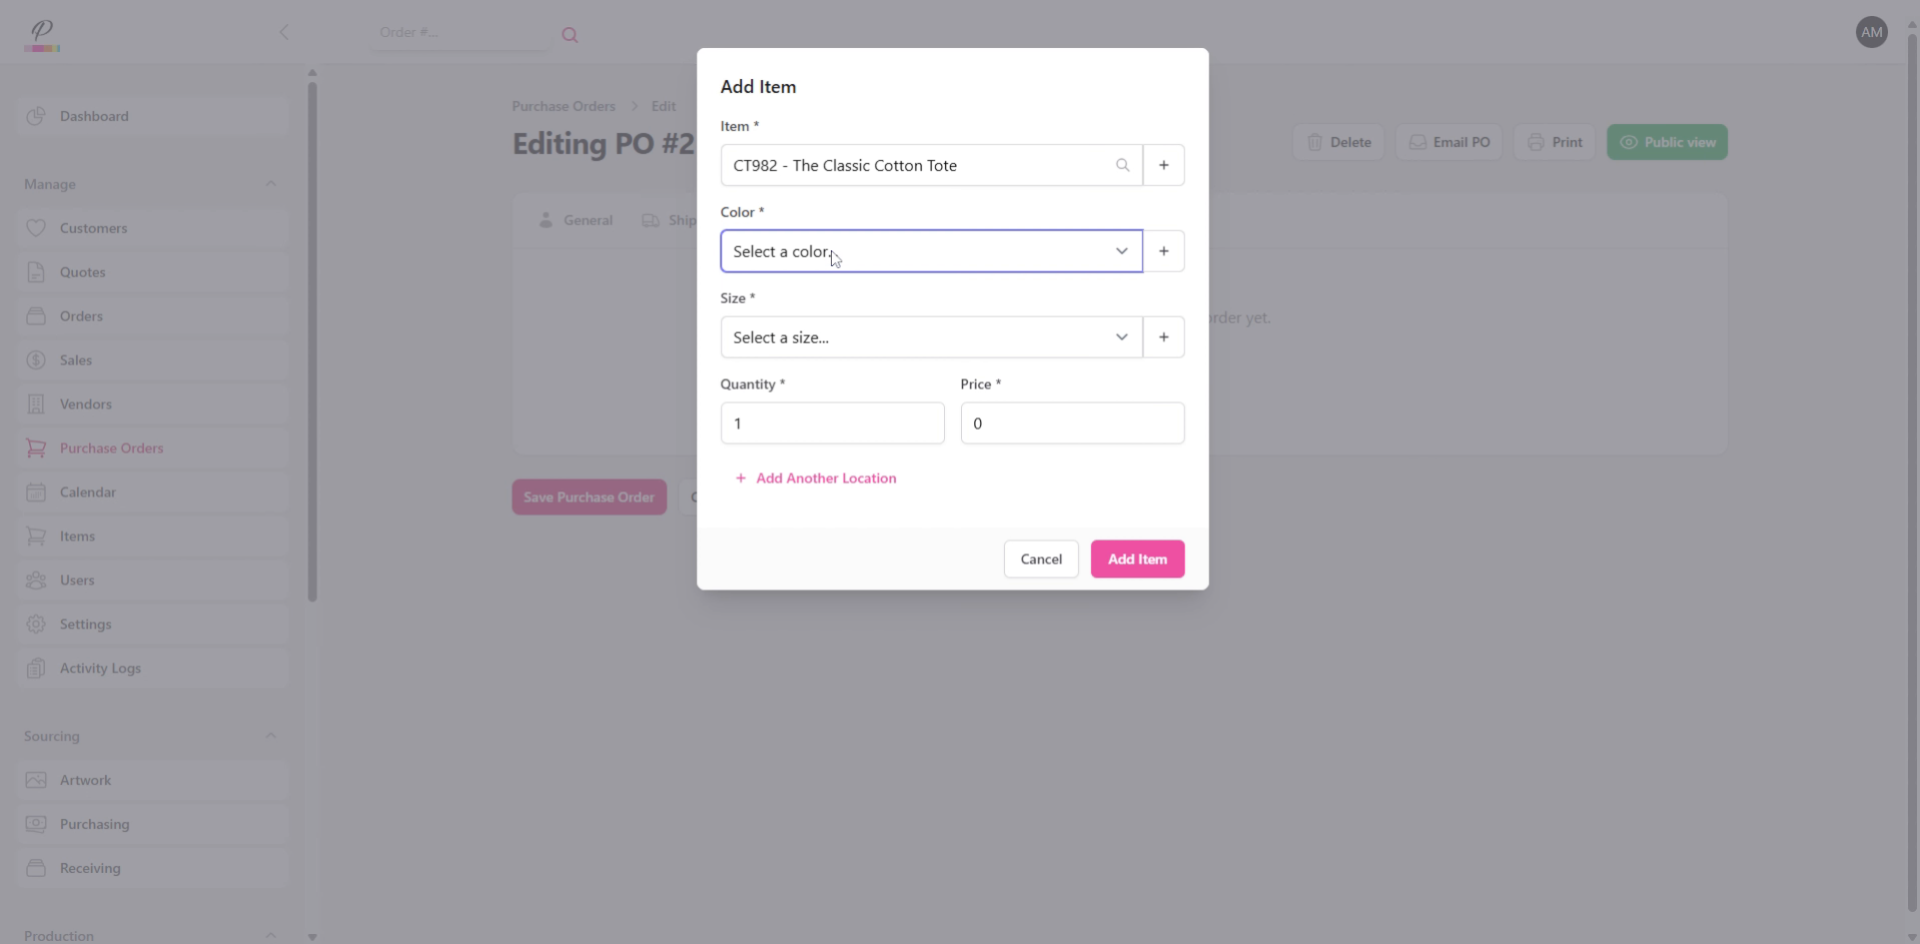The height and width of the screenshot is (944, 1920).
Task: Switch to the General tab
Action: click(x=588, y=219)
